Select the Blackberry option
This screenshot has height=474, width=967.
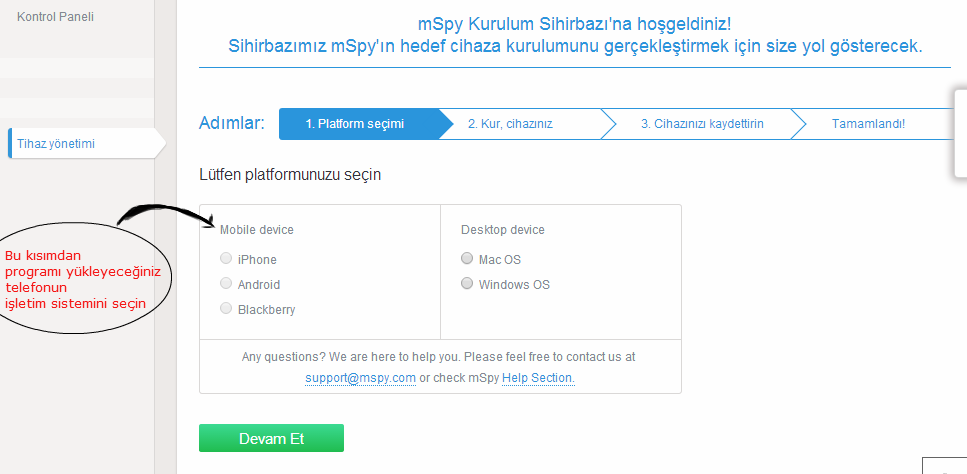tap(226, 309)
